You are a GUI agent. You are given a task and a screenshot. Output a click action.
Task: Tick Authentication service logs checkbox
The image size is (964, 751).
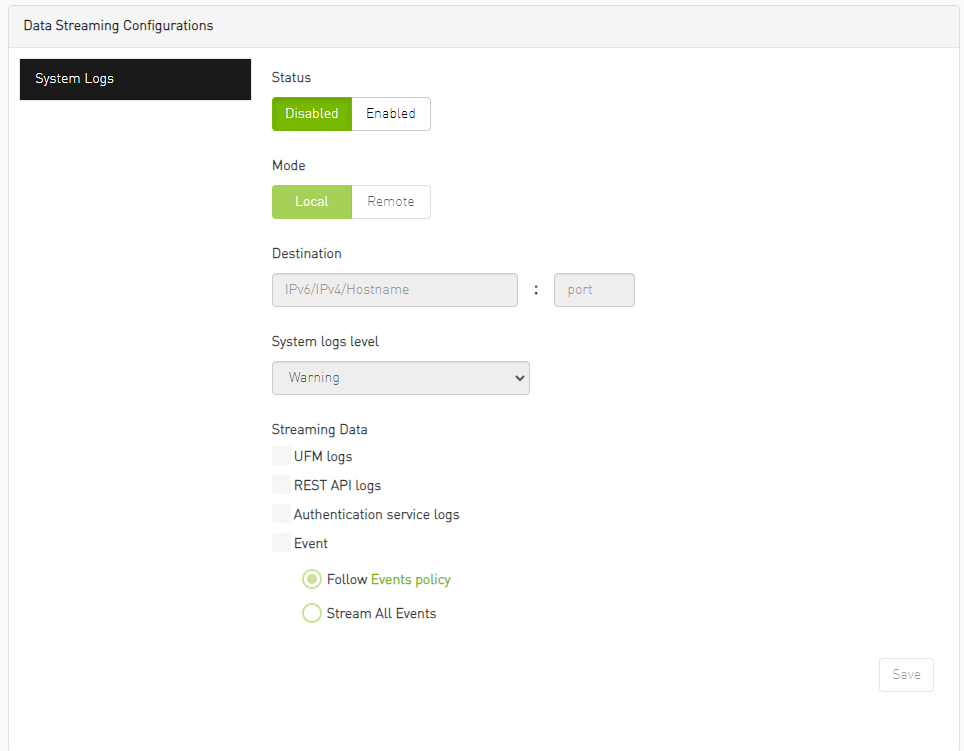point(281,514)
